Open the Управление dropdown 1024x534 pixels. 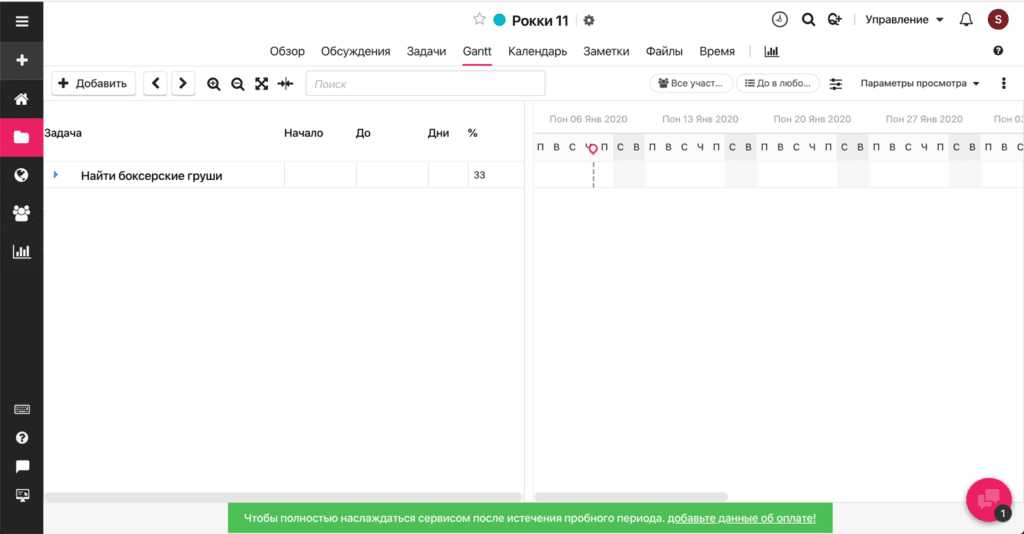[904, 20]
